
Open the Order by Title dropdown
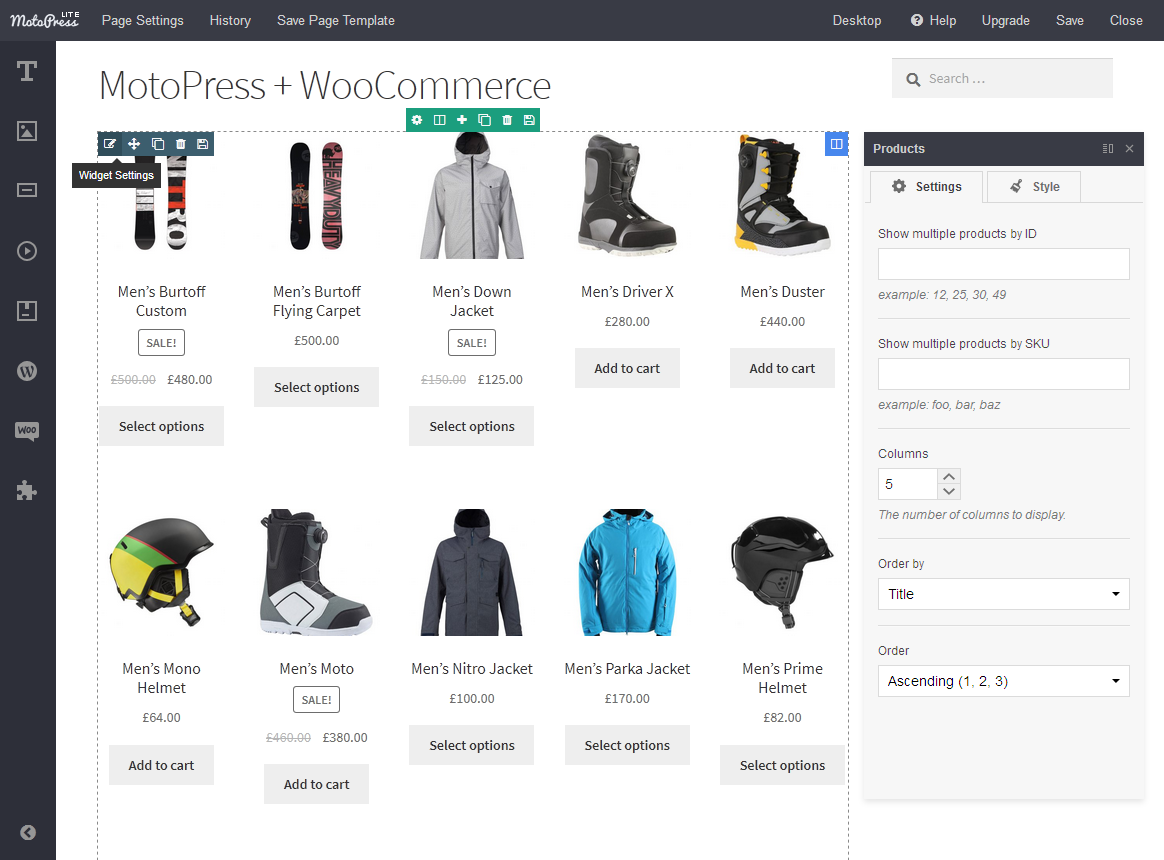point(1004,594)
